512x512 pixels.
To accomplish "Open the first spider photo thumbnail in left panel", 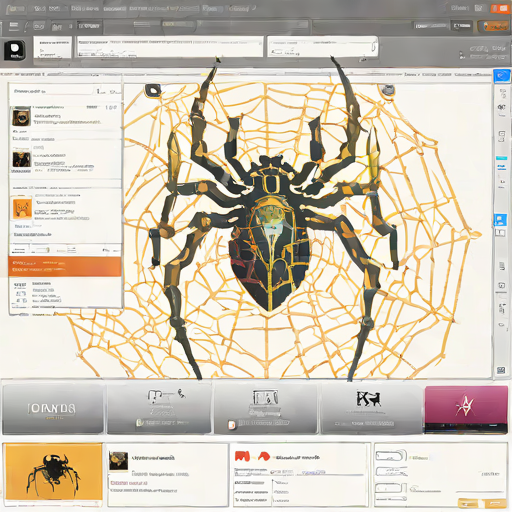I will (21, 116).
